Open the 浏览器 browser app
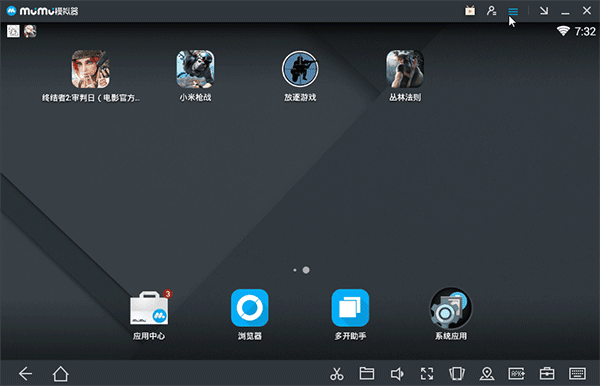The image size is (600, 386). click(249, 308)
